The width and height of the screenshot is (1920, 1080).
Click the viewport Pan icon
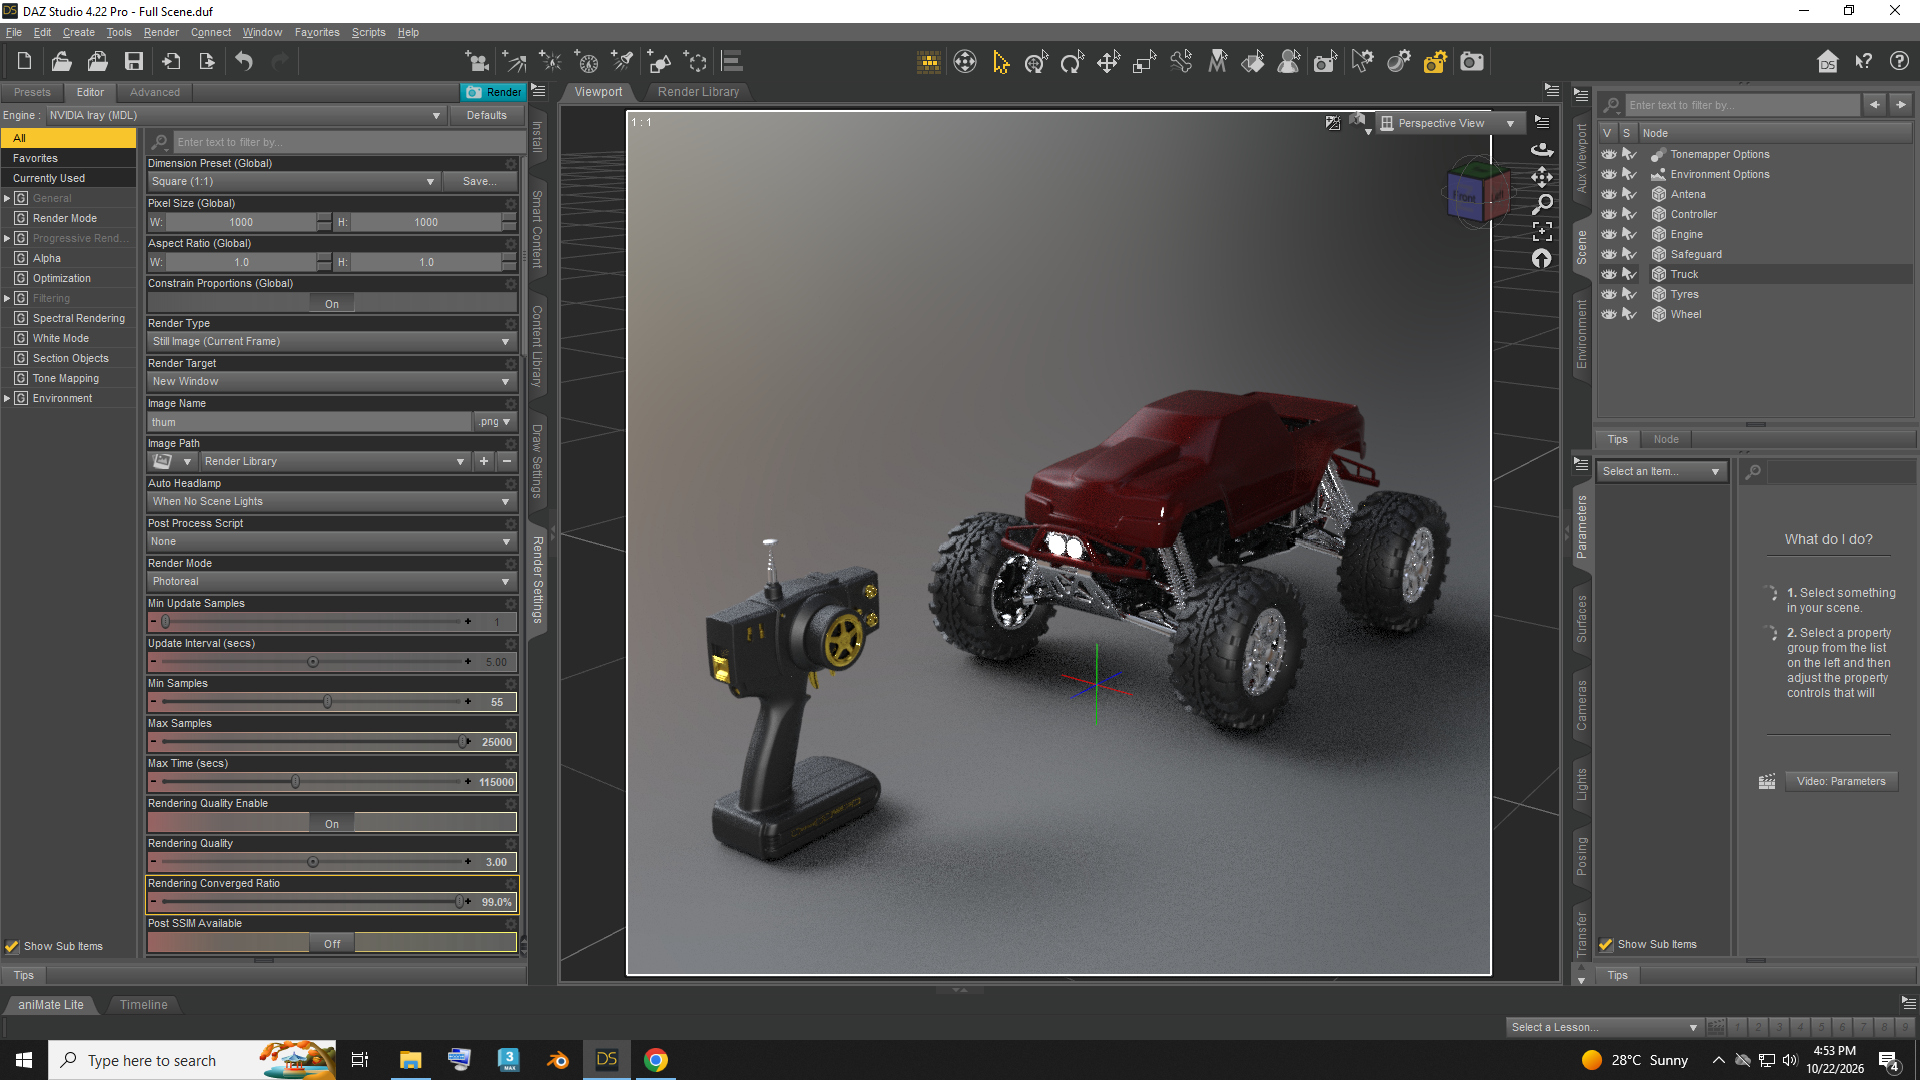click(x=1542, y=177)
